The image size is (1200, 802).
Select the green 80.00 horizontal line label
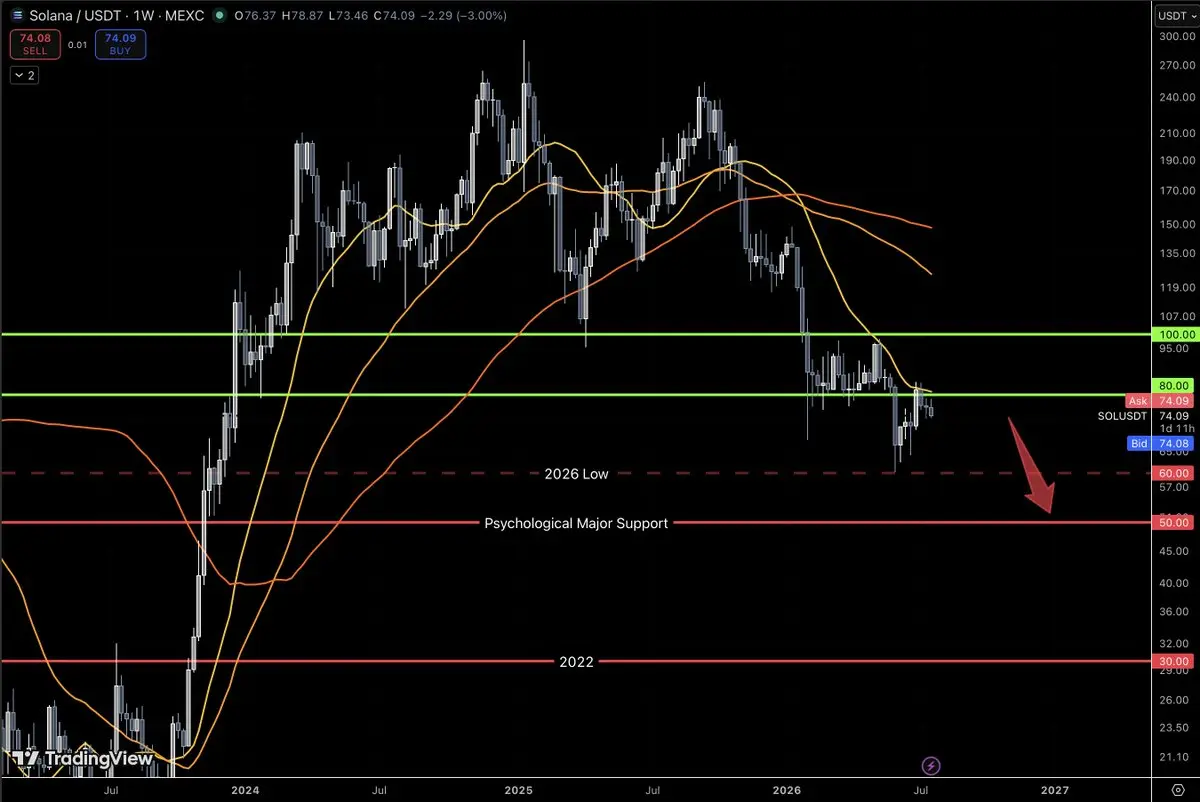click(1174, 385)
